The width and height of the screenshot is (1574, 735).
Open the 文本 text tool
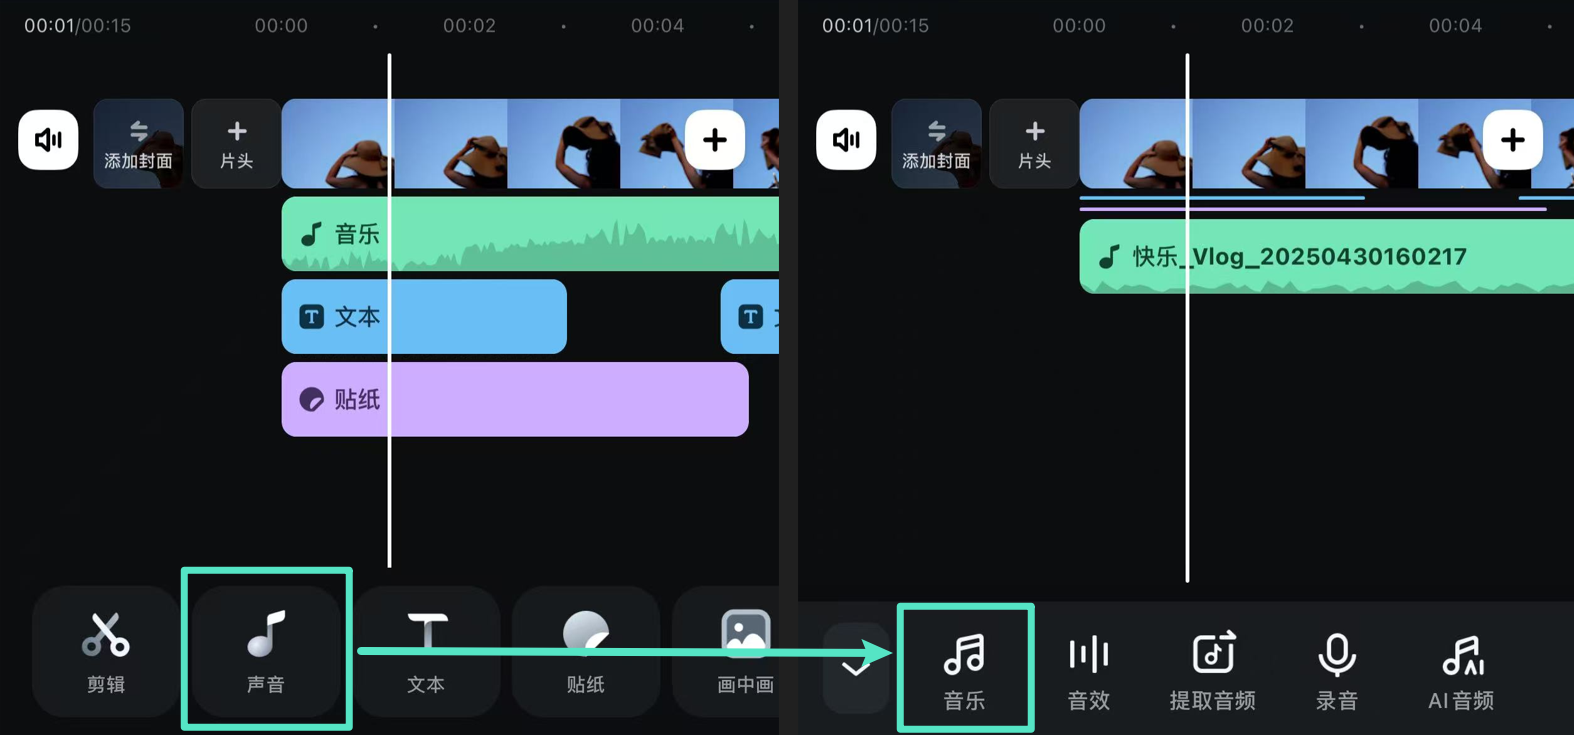426,651
